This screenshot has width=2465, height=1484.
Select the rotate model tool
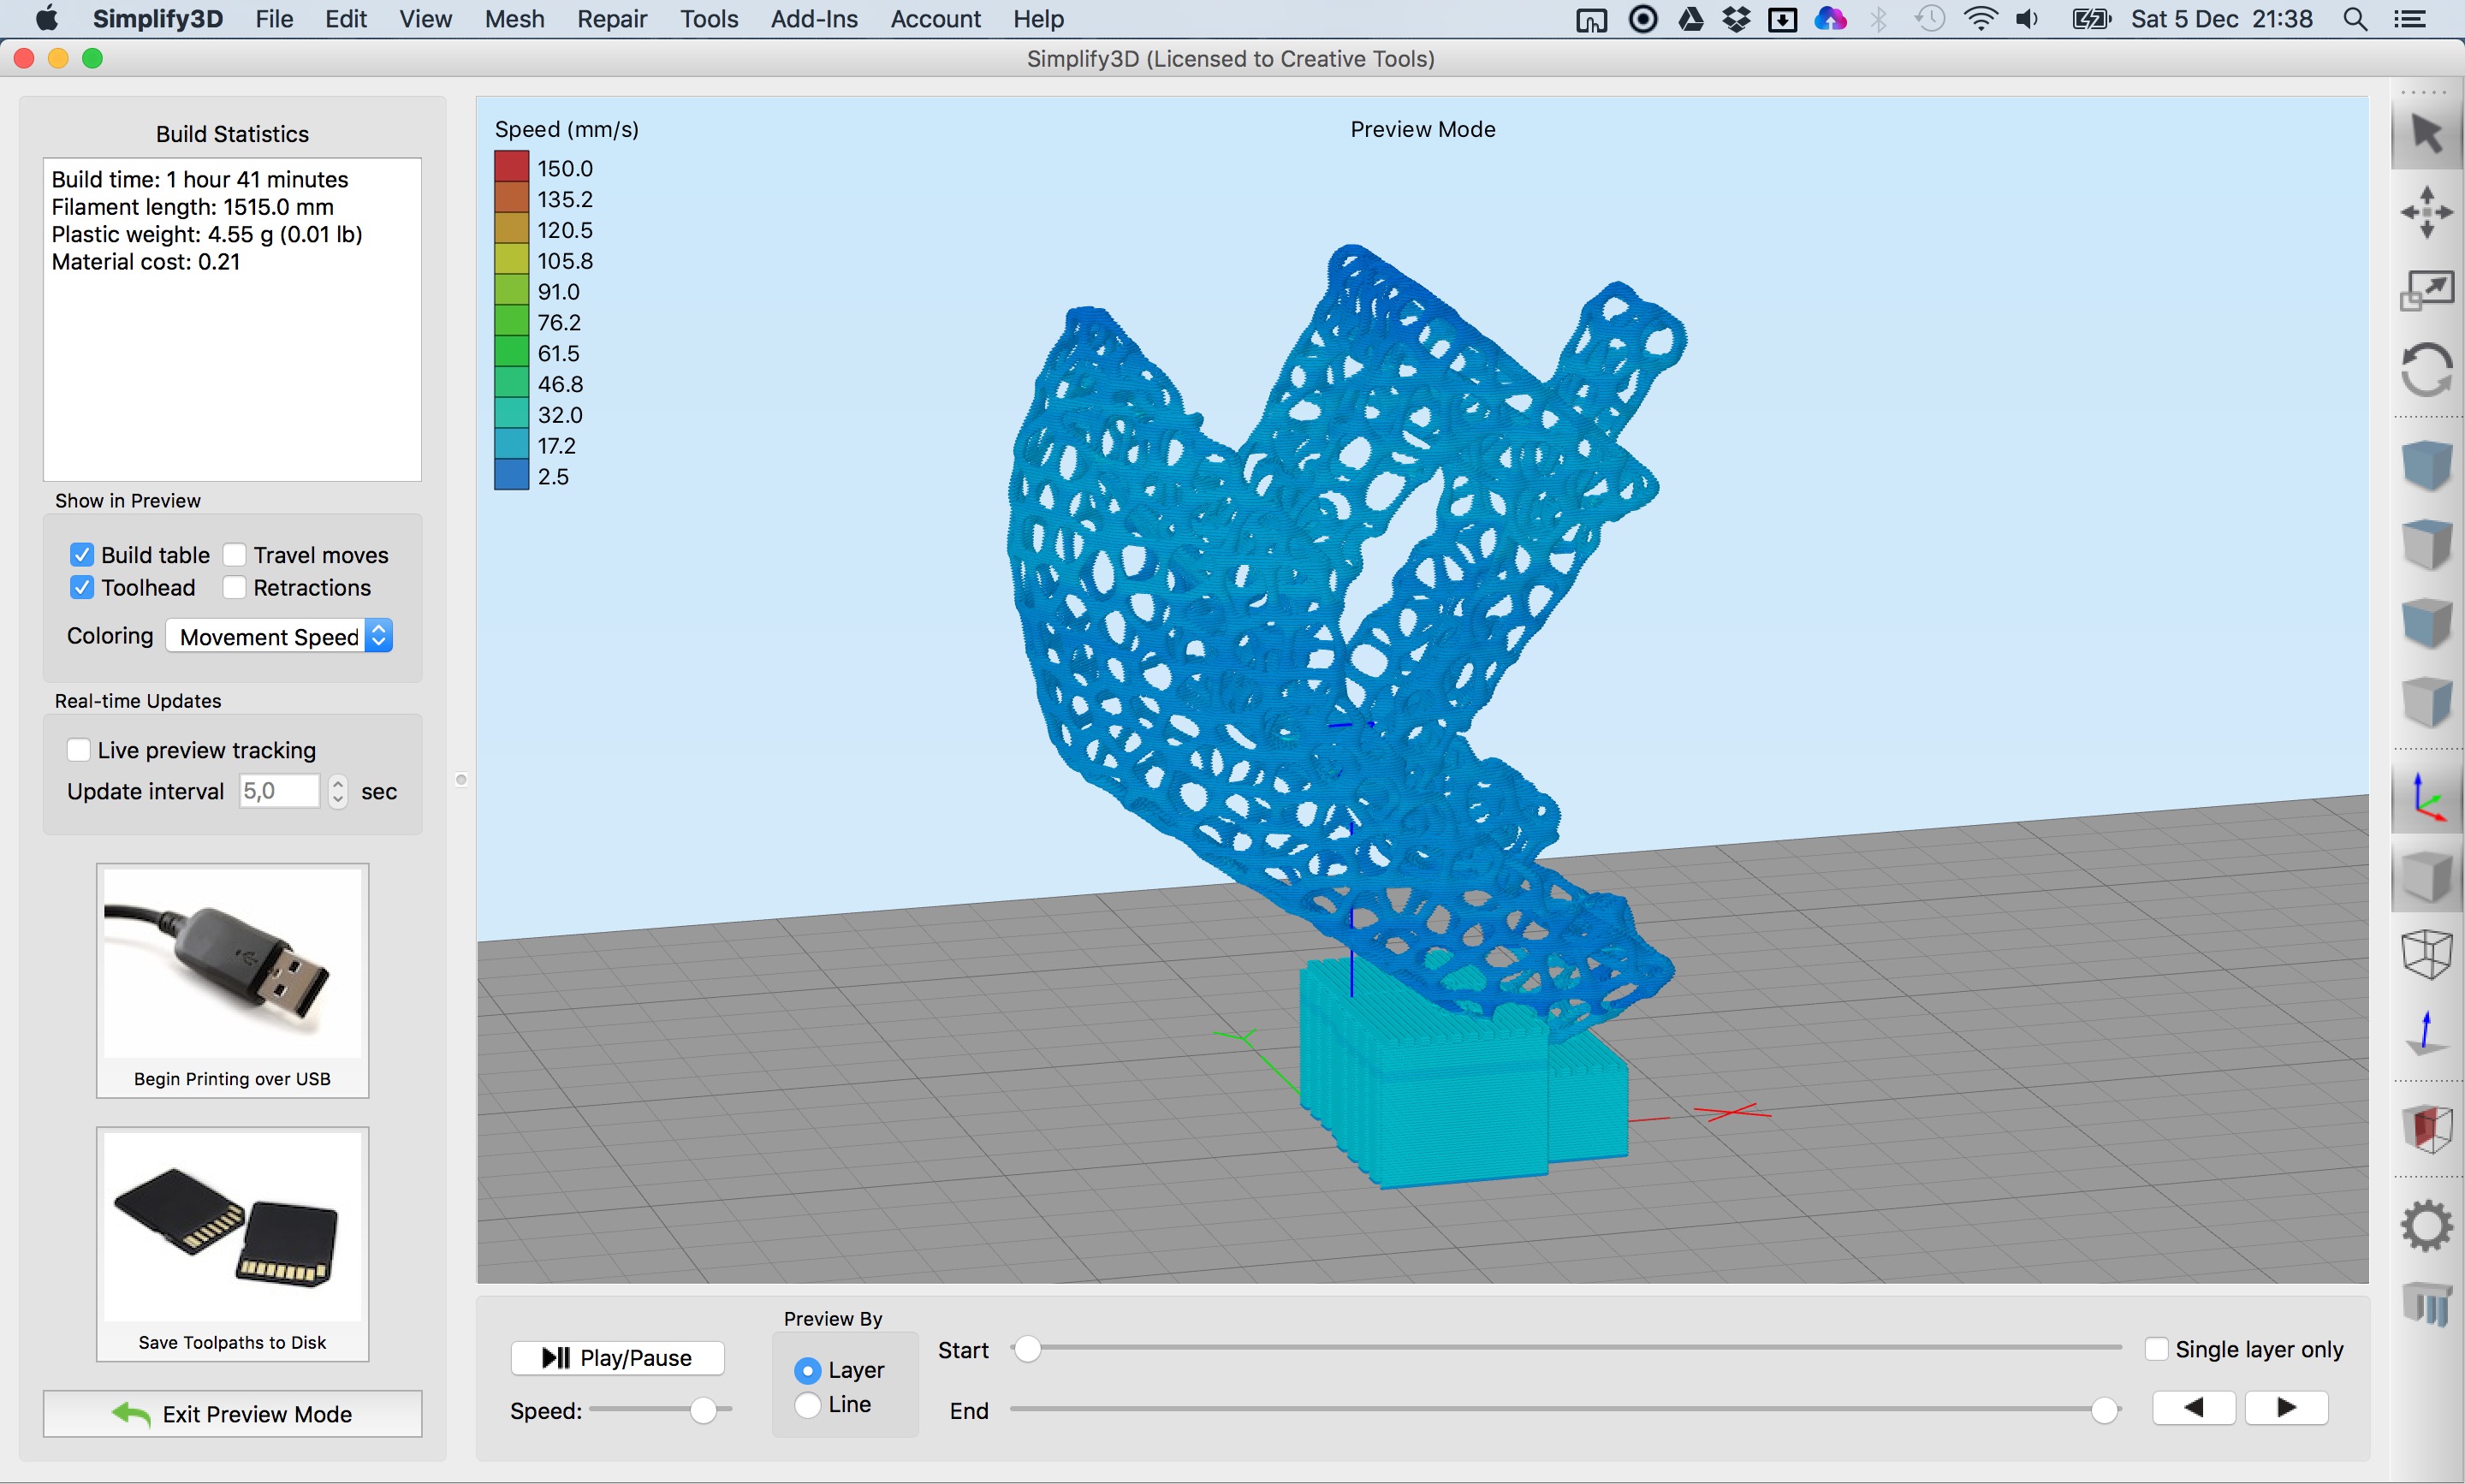[2427, 370]
